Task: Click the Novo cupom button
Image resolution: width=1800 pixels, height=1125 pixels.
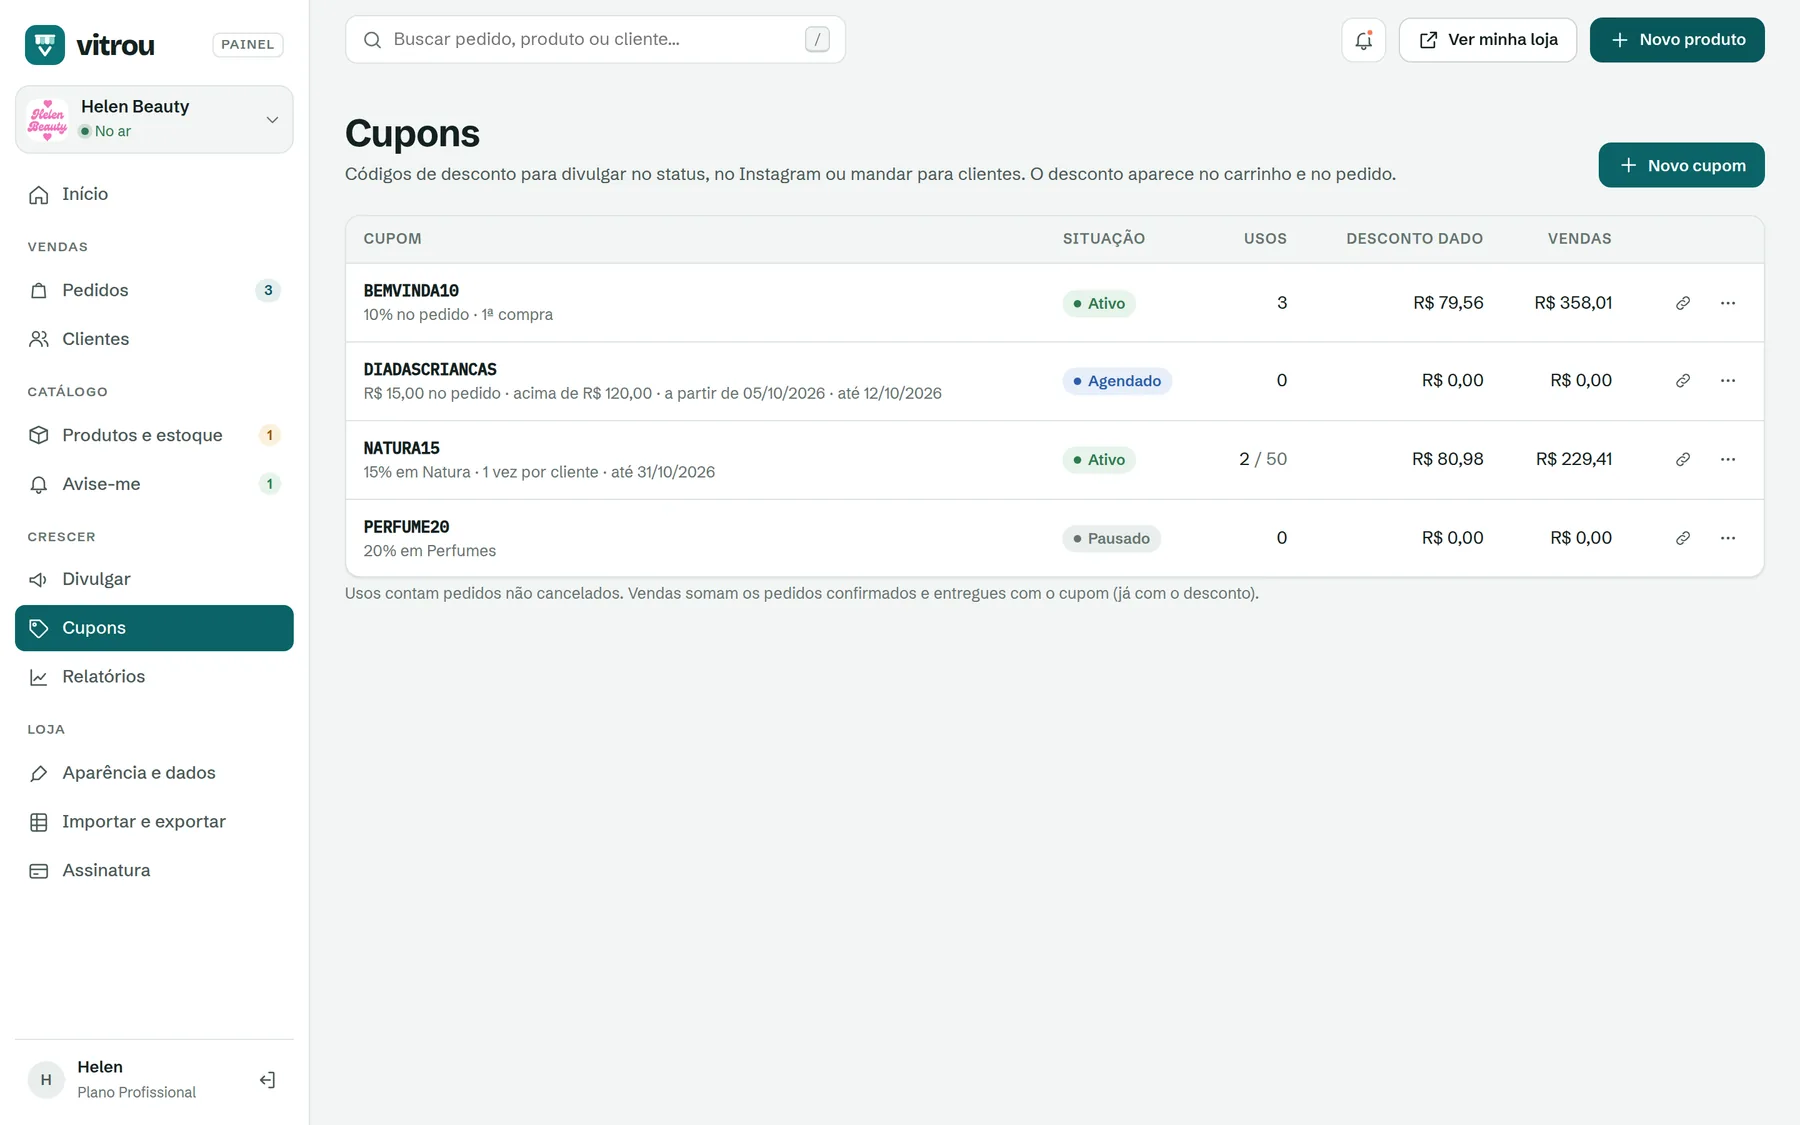Action: tap(1681, 165)
